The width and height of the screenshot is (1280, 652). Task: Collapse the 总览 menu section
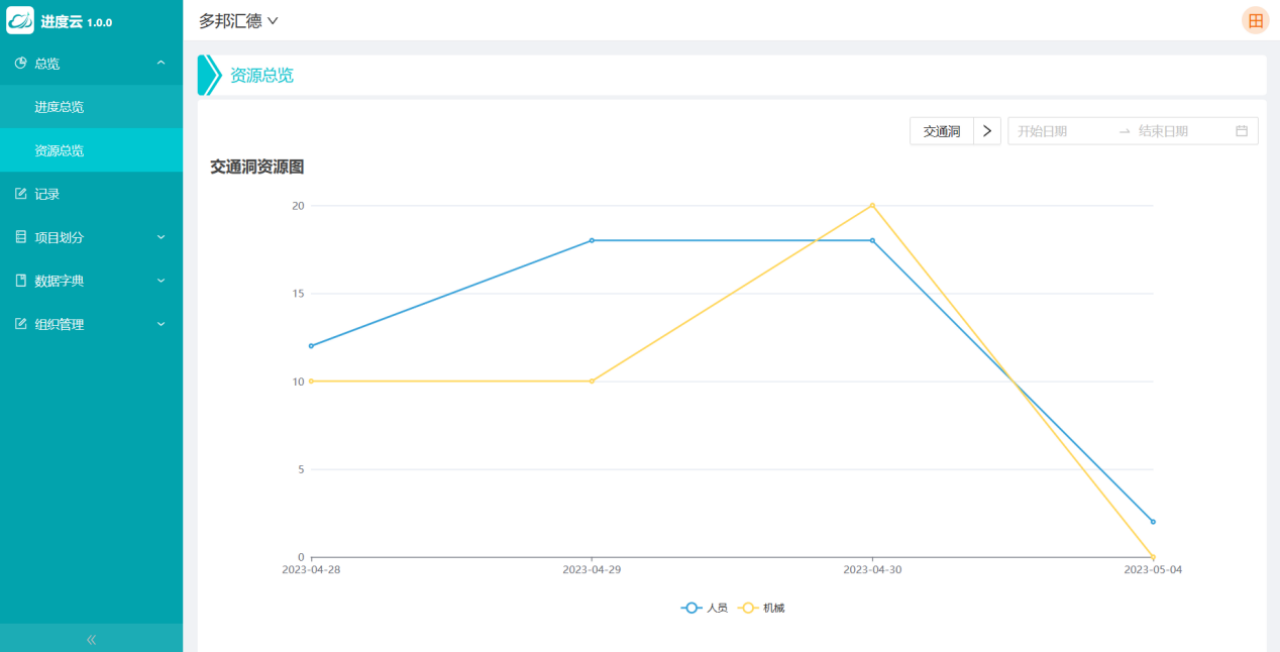coord(161,63)
